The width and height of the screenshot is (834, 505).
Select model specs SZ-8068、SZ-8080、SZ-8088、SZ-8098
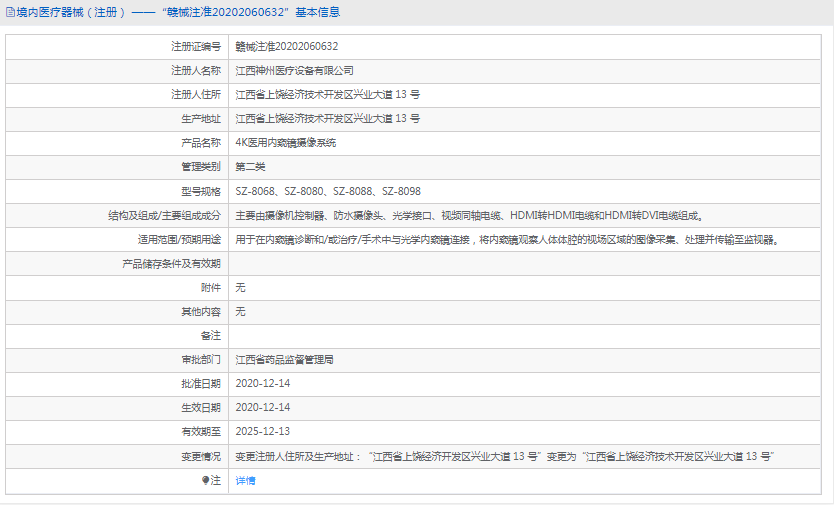pyautogui.click(x=328, y=191)
